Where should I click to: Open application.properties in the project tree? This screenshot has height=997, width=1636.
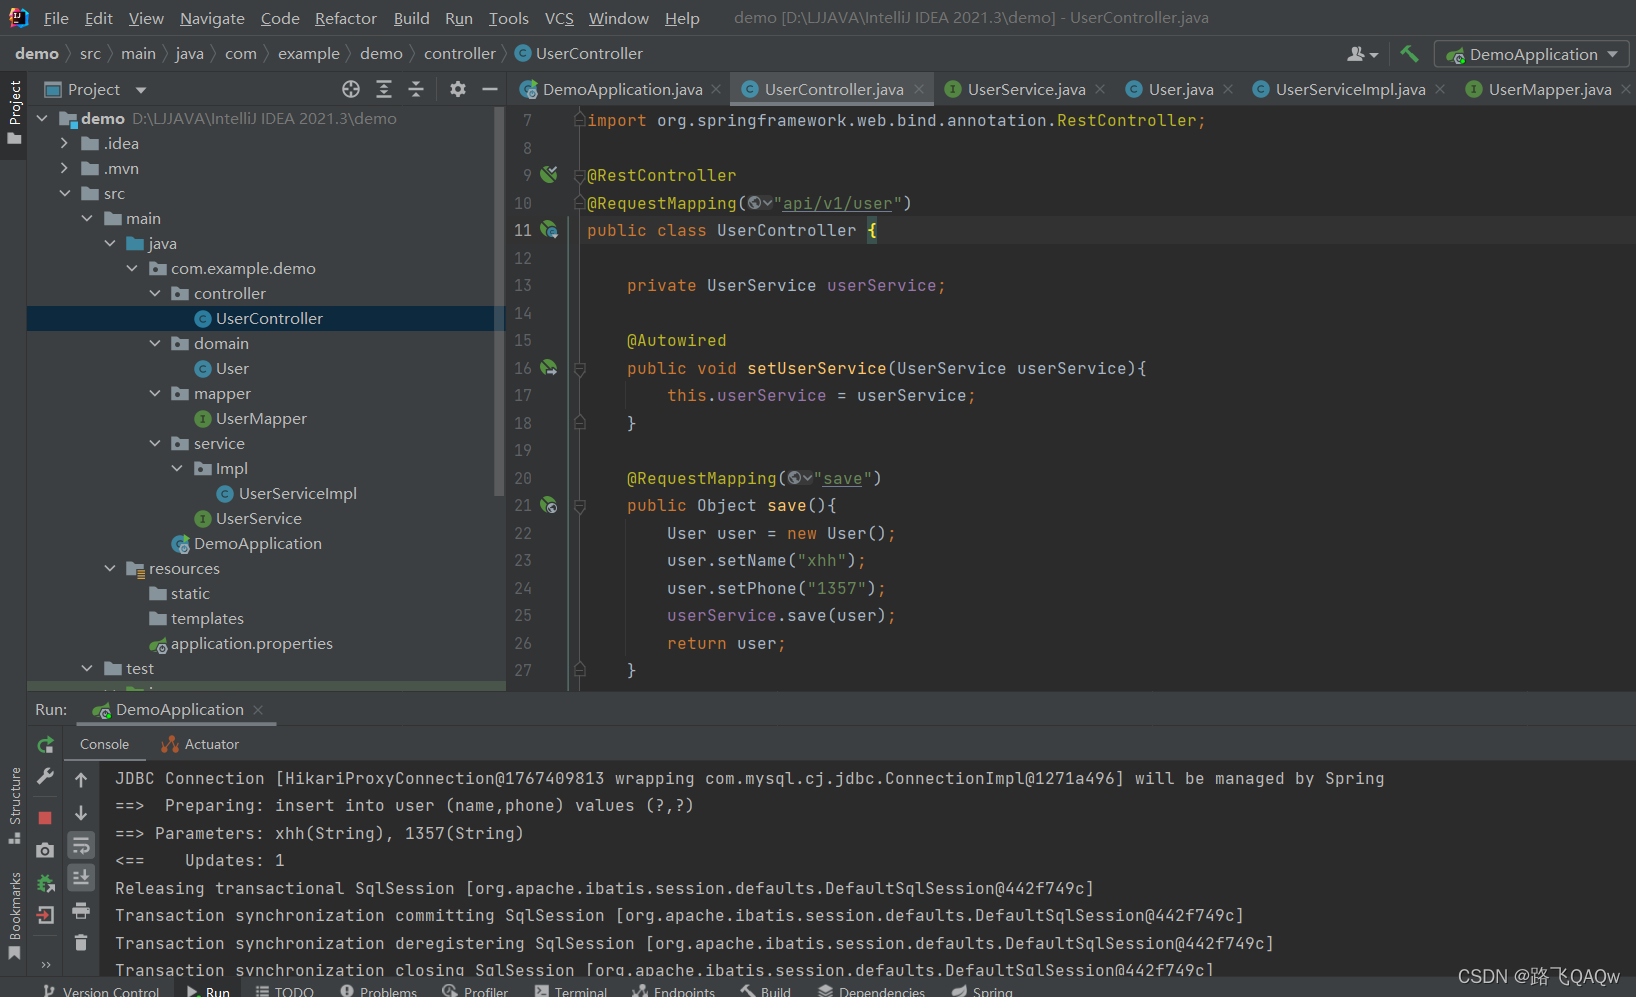(251, 643)
